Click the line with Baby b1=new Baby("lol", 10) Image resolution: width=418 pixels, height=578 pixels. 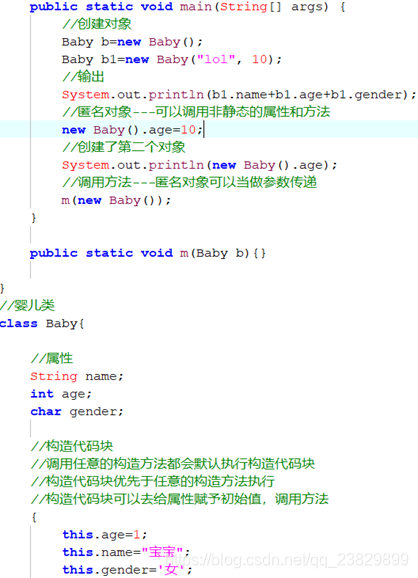[x=171, y=60]
